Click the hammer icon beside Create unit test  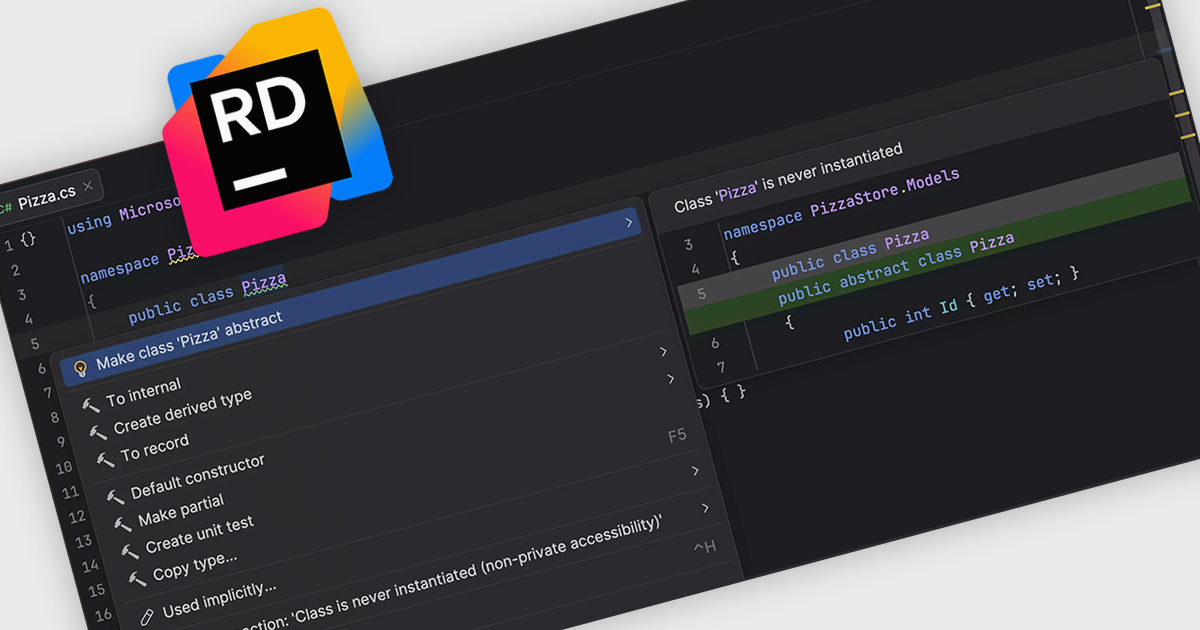[x=129, y=552]
